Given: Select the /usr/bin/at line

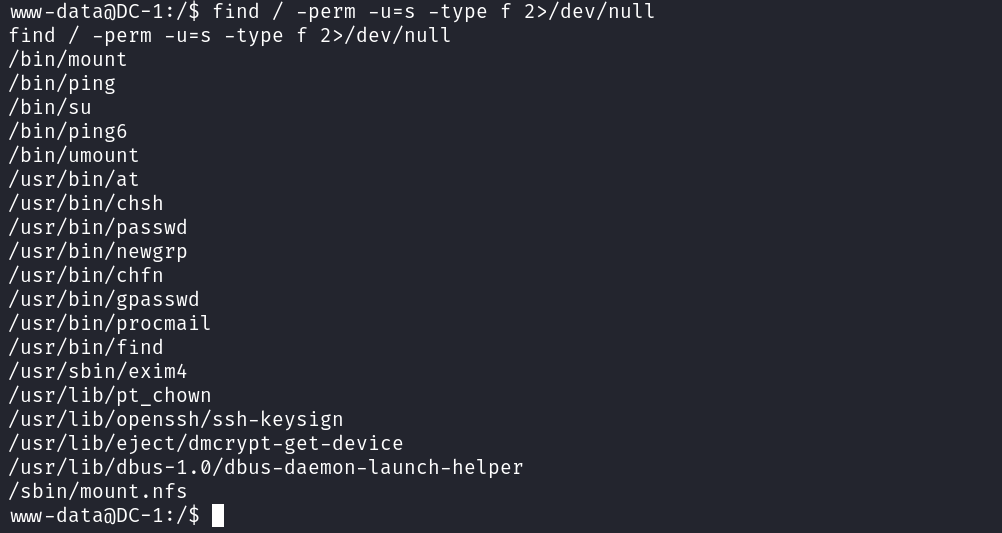Looking at the screenshot, I should 74,179.
